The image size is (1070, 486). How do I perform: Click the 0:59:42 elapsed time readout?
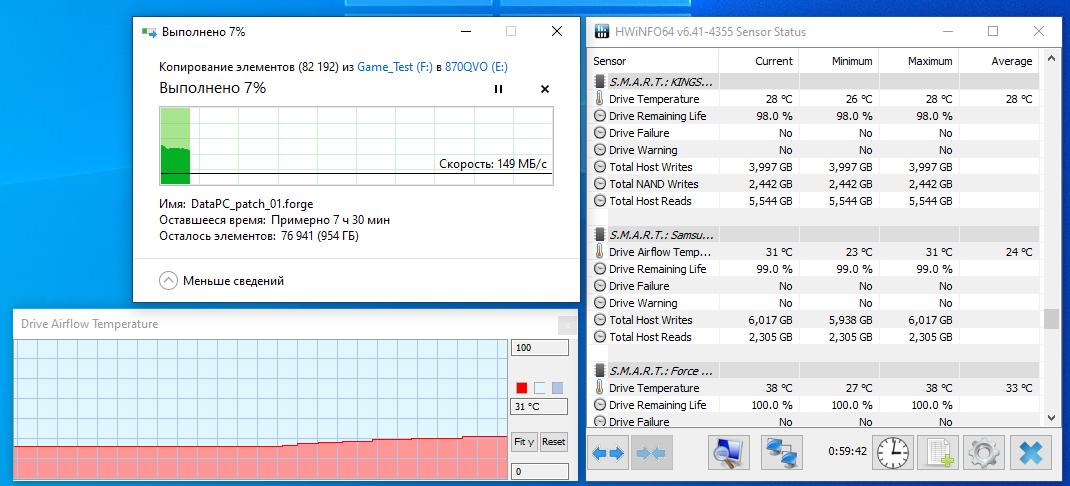[x=848, y=451]
